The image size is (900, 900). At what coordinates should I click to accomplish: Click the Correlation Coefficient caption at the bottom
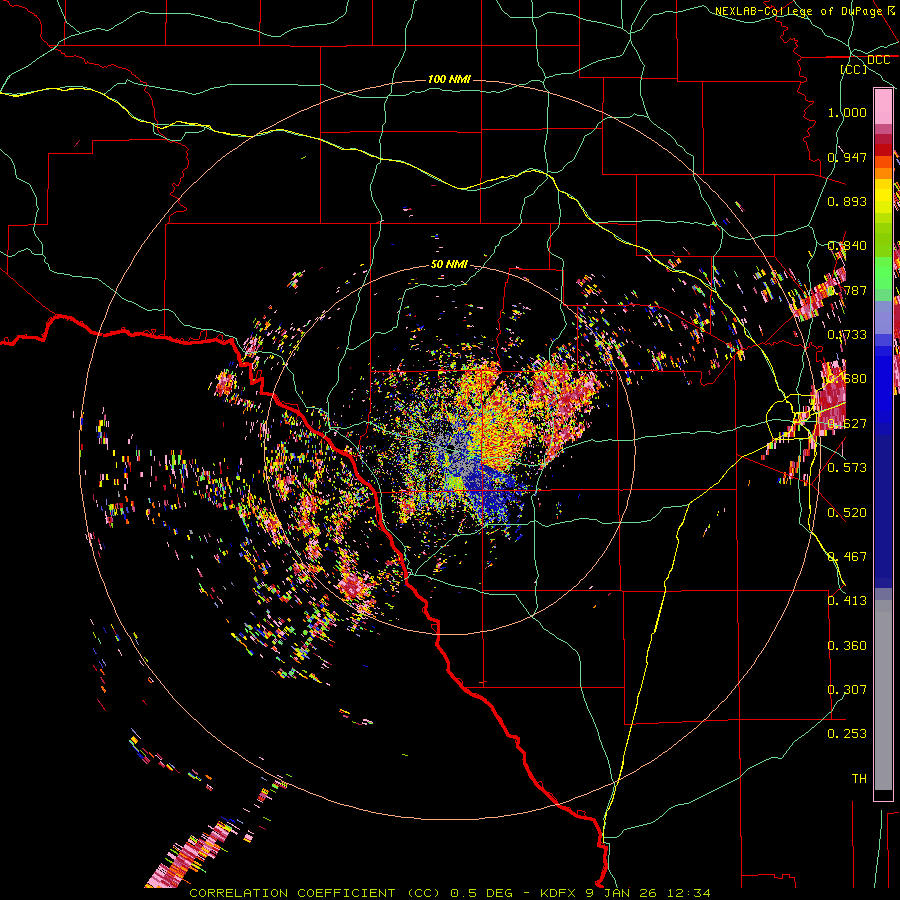coord(449,893)
